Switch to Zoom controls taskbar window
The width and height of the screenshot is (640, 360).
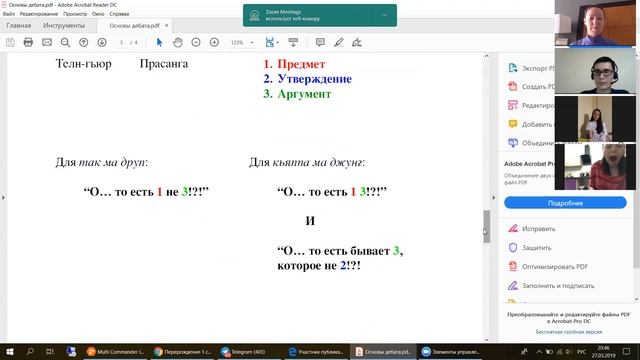[x=450, y=351]
